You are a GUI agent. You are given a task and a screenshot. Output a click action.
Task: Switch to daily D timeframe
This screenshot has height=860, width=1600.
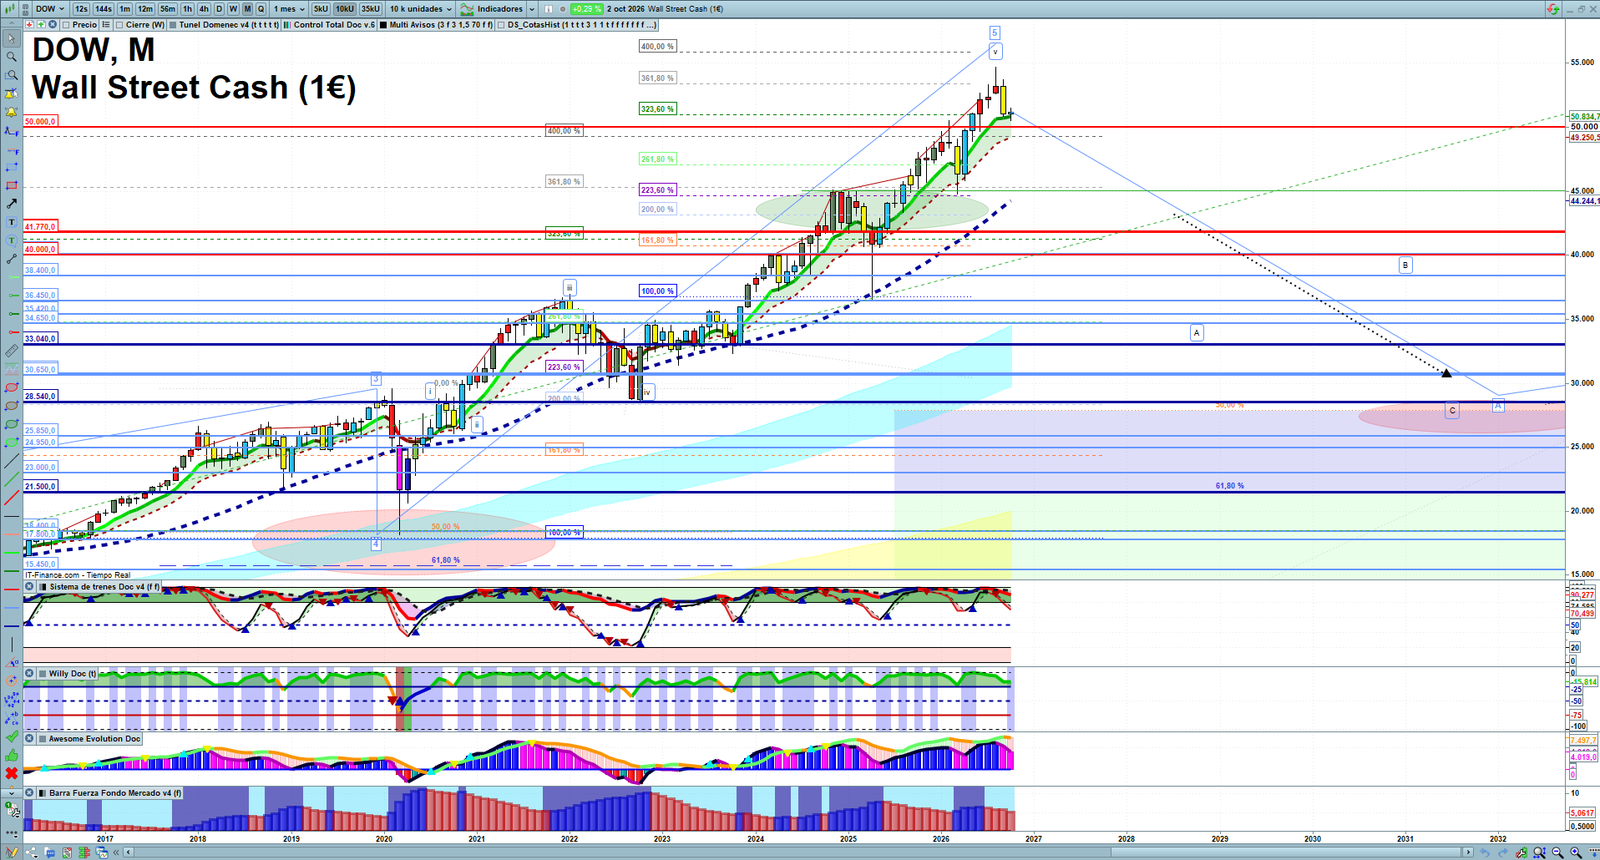click(219, 9)
